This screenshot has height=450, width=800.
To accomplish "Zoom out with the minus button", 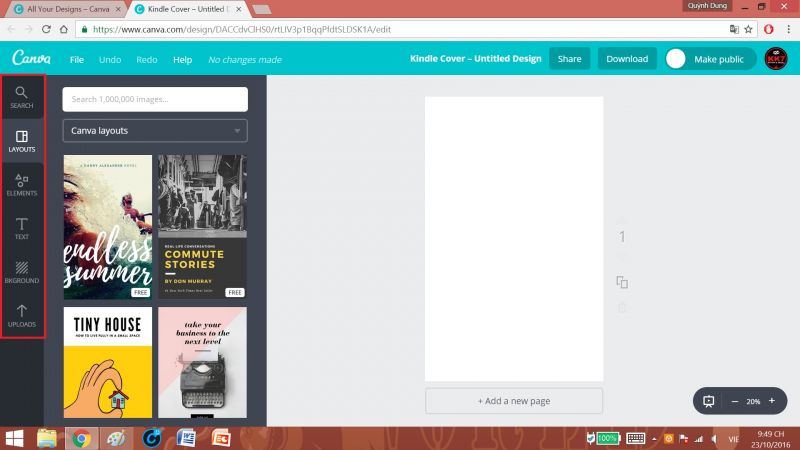I will tap(735, 401).
